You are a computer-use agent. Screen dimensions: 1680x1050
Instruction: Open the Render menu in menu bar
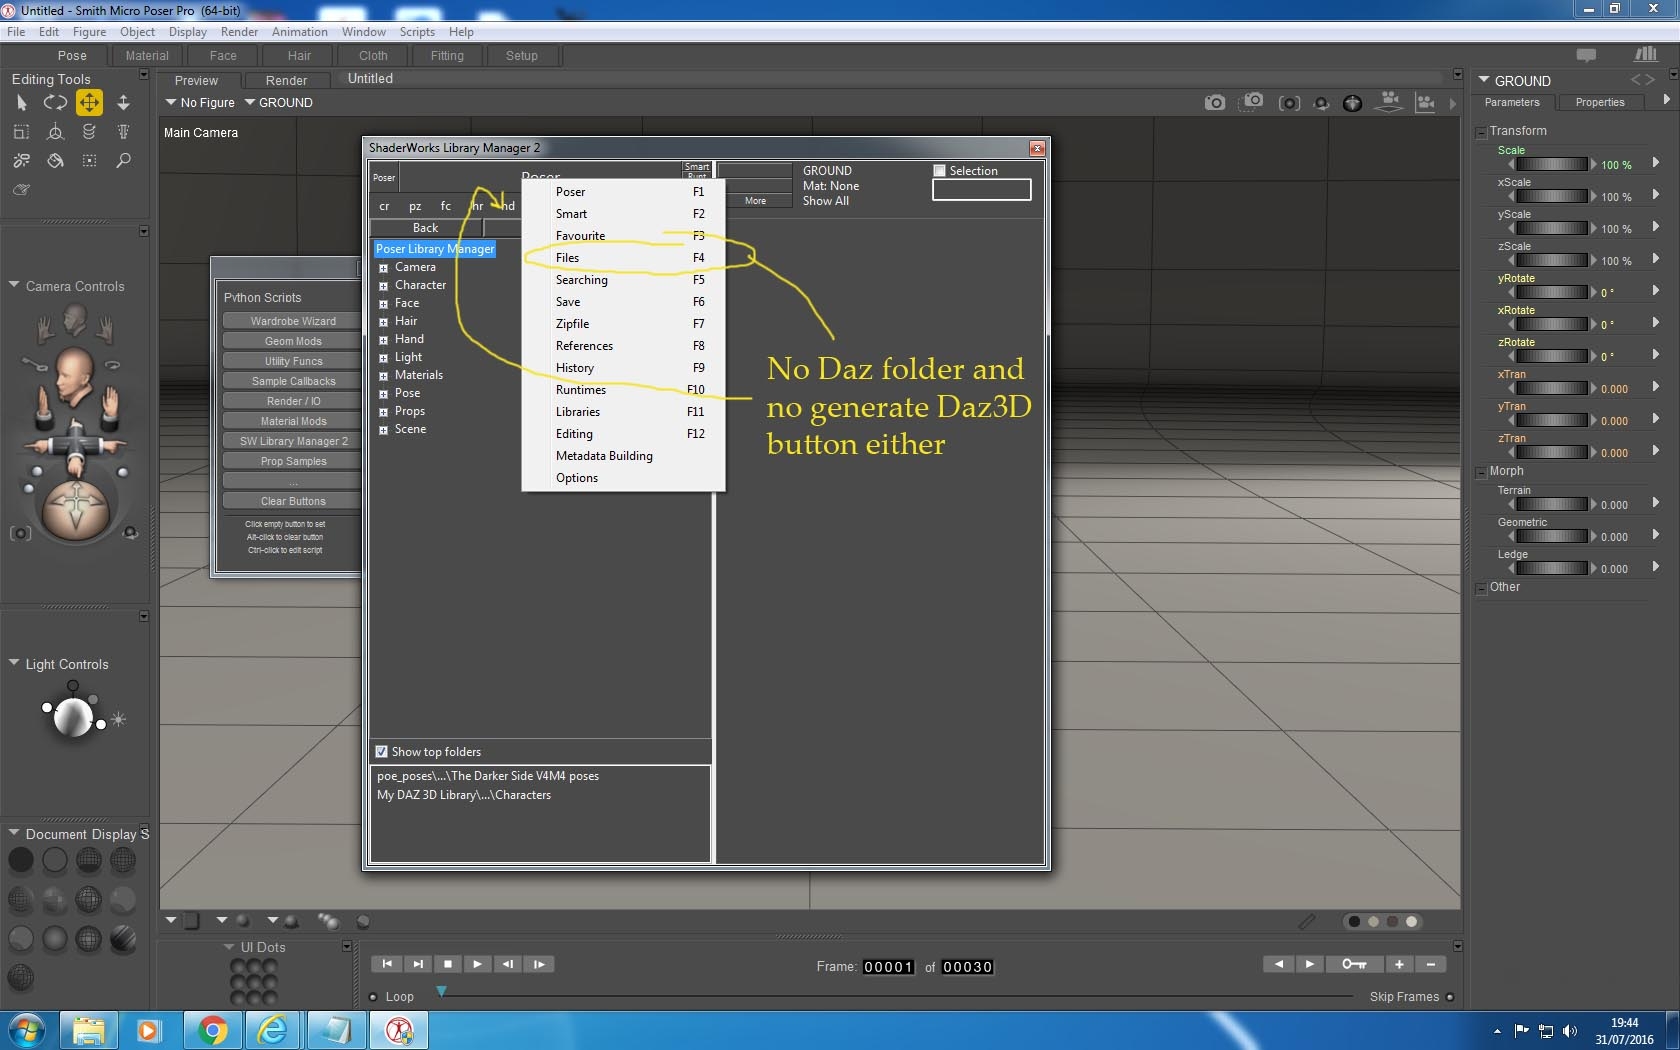point(240,32)
